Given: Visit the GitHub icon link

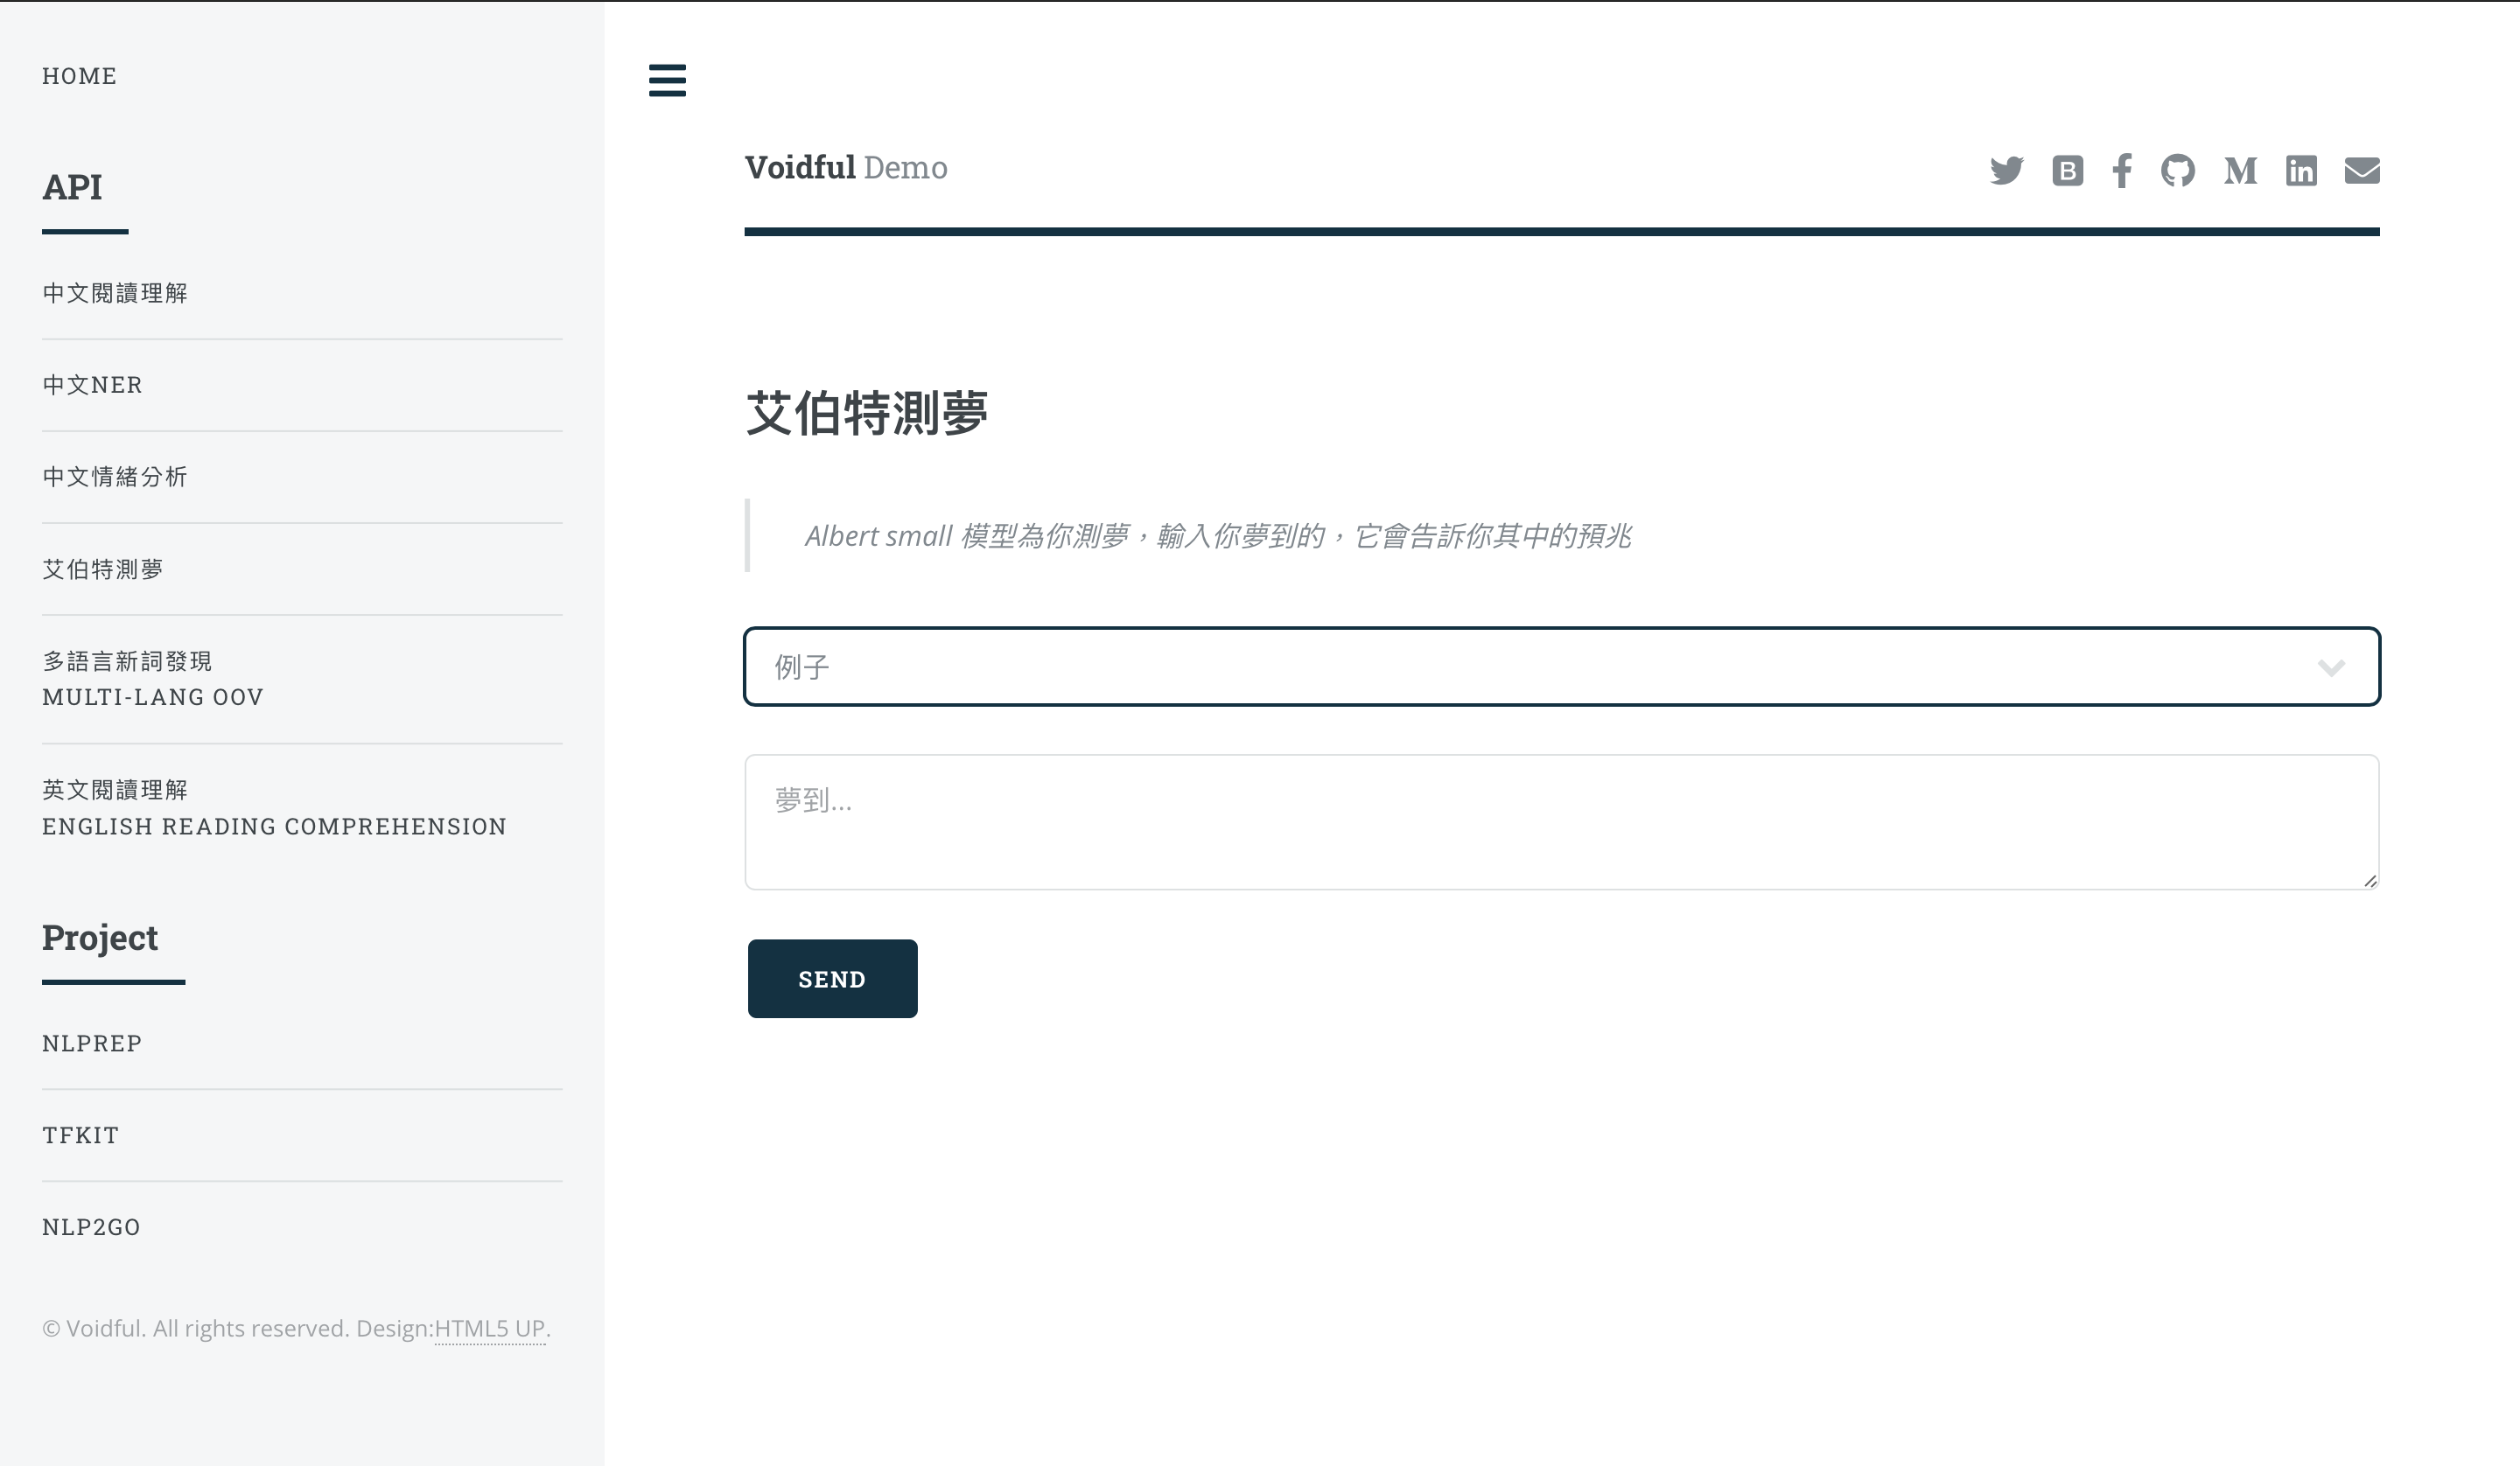Looking at the screenshot, I should [x=2177, y=170].
